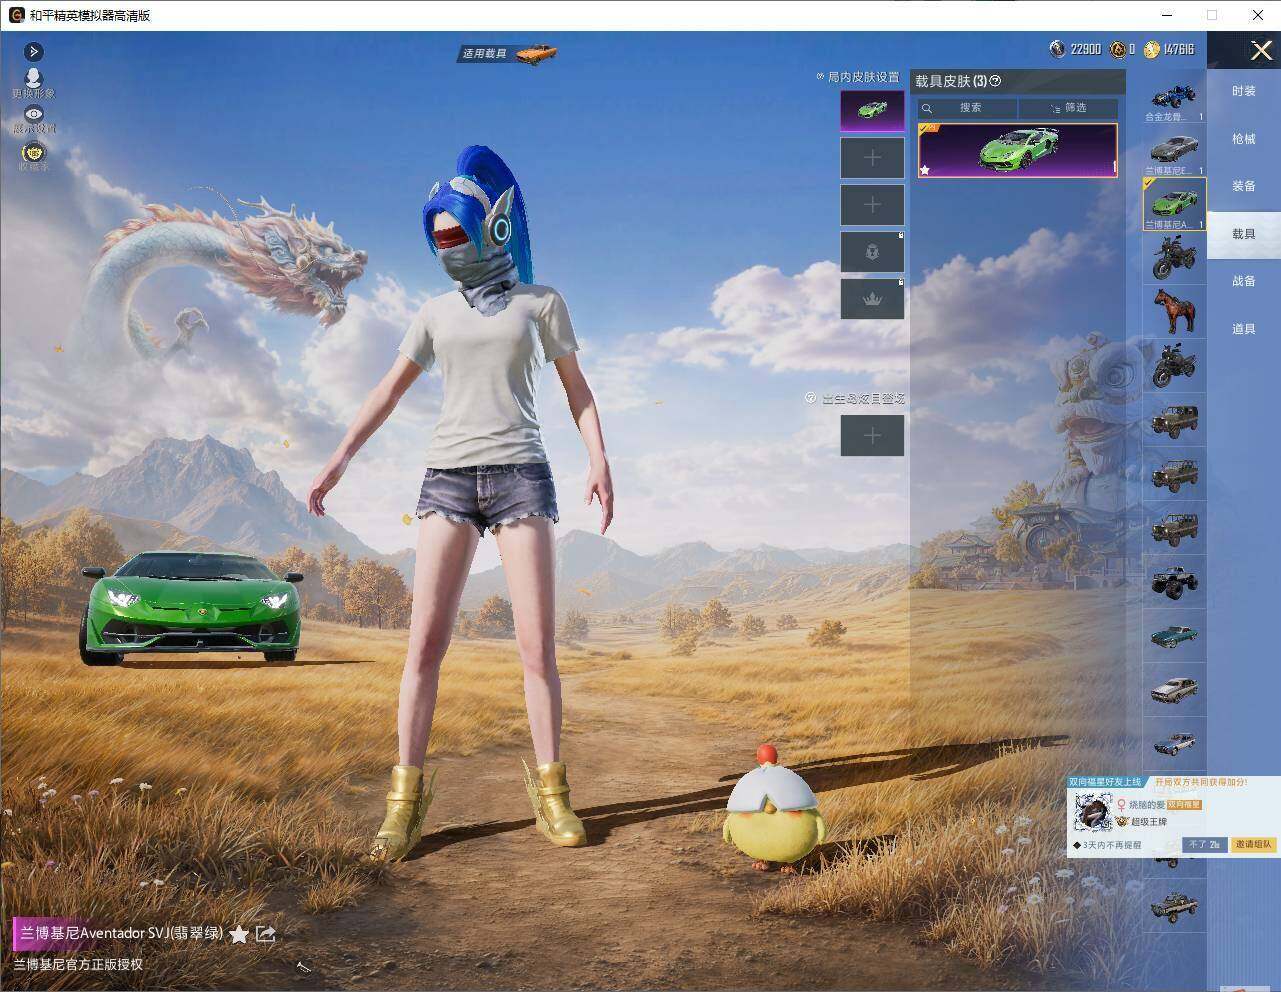Click the 邀请组队 button
Viewport: 1281px width, 992px height.
tap(1253, 845)
